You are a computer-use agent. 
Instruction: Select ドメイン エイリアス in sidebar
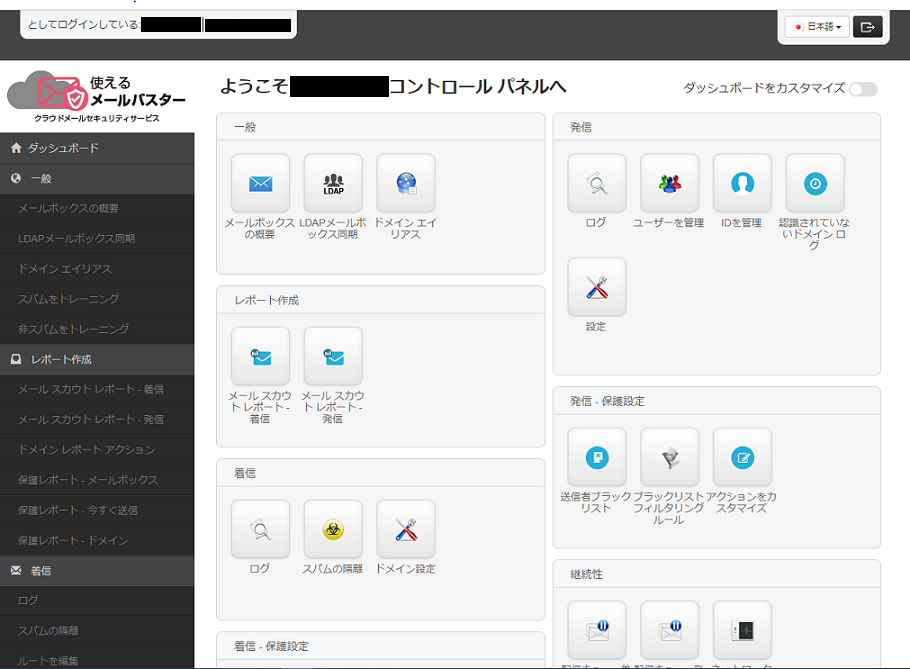pyautogui.click(x=97, y=269)
